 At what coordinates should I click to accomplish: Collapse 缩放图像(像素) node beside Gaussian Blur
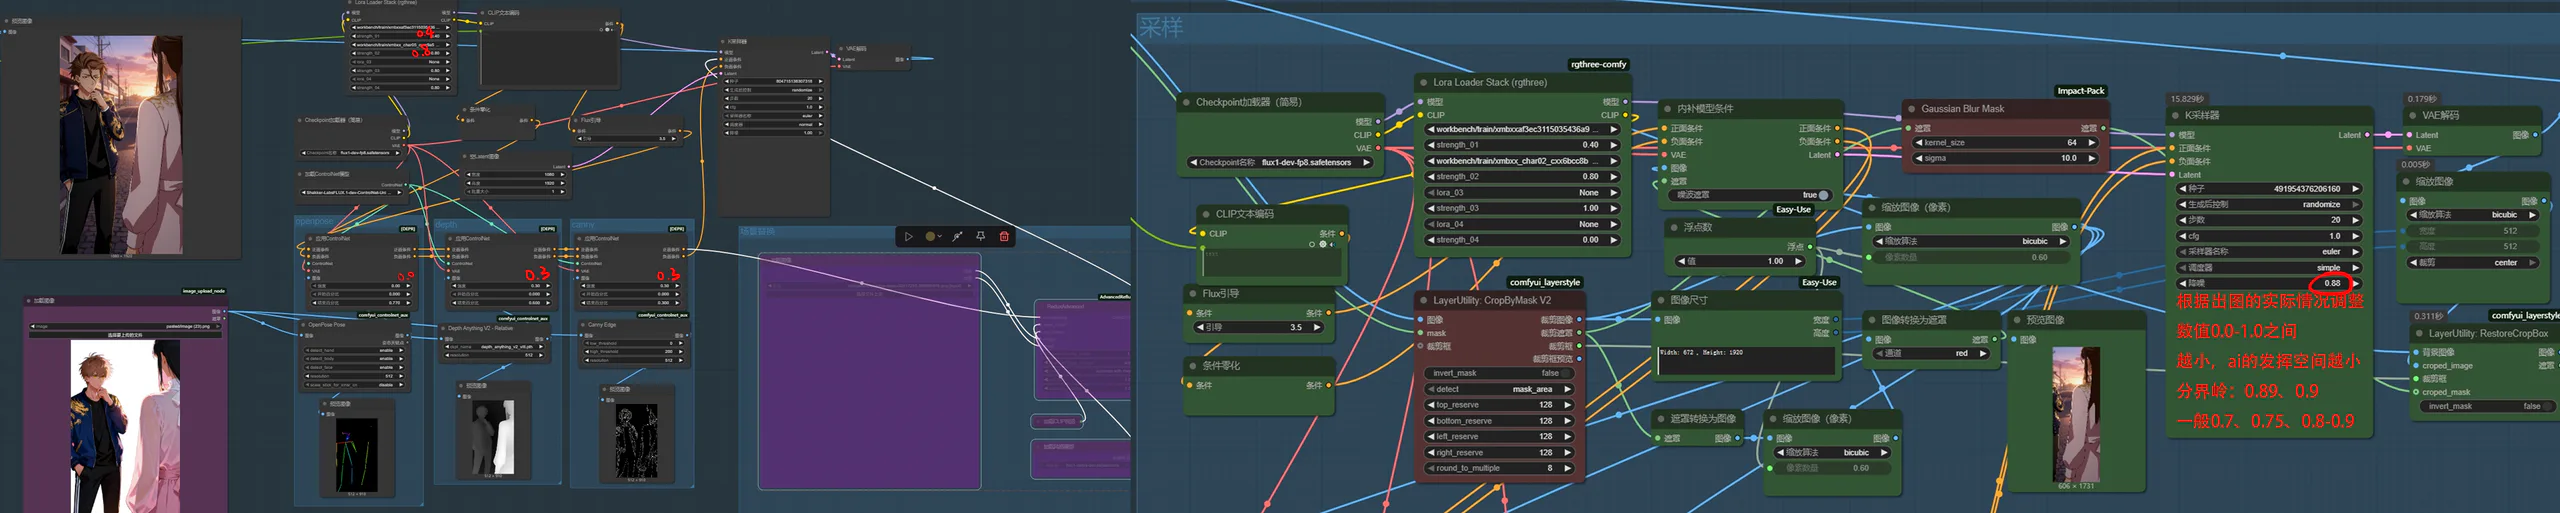(1871, 208)
